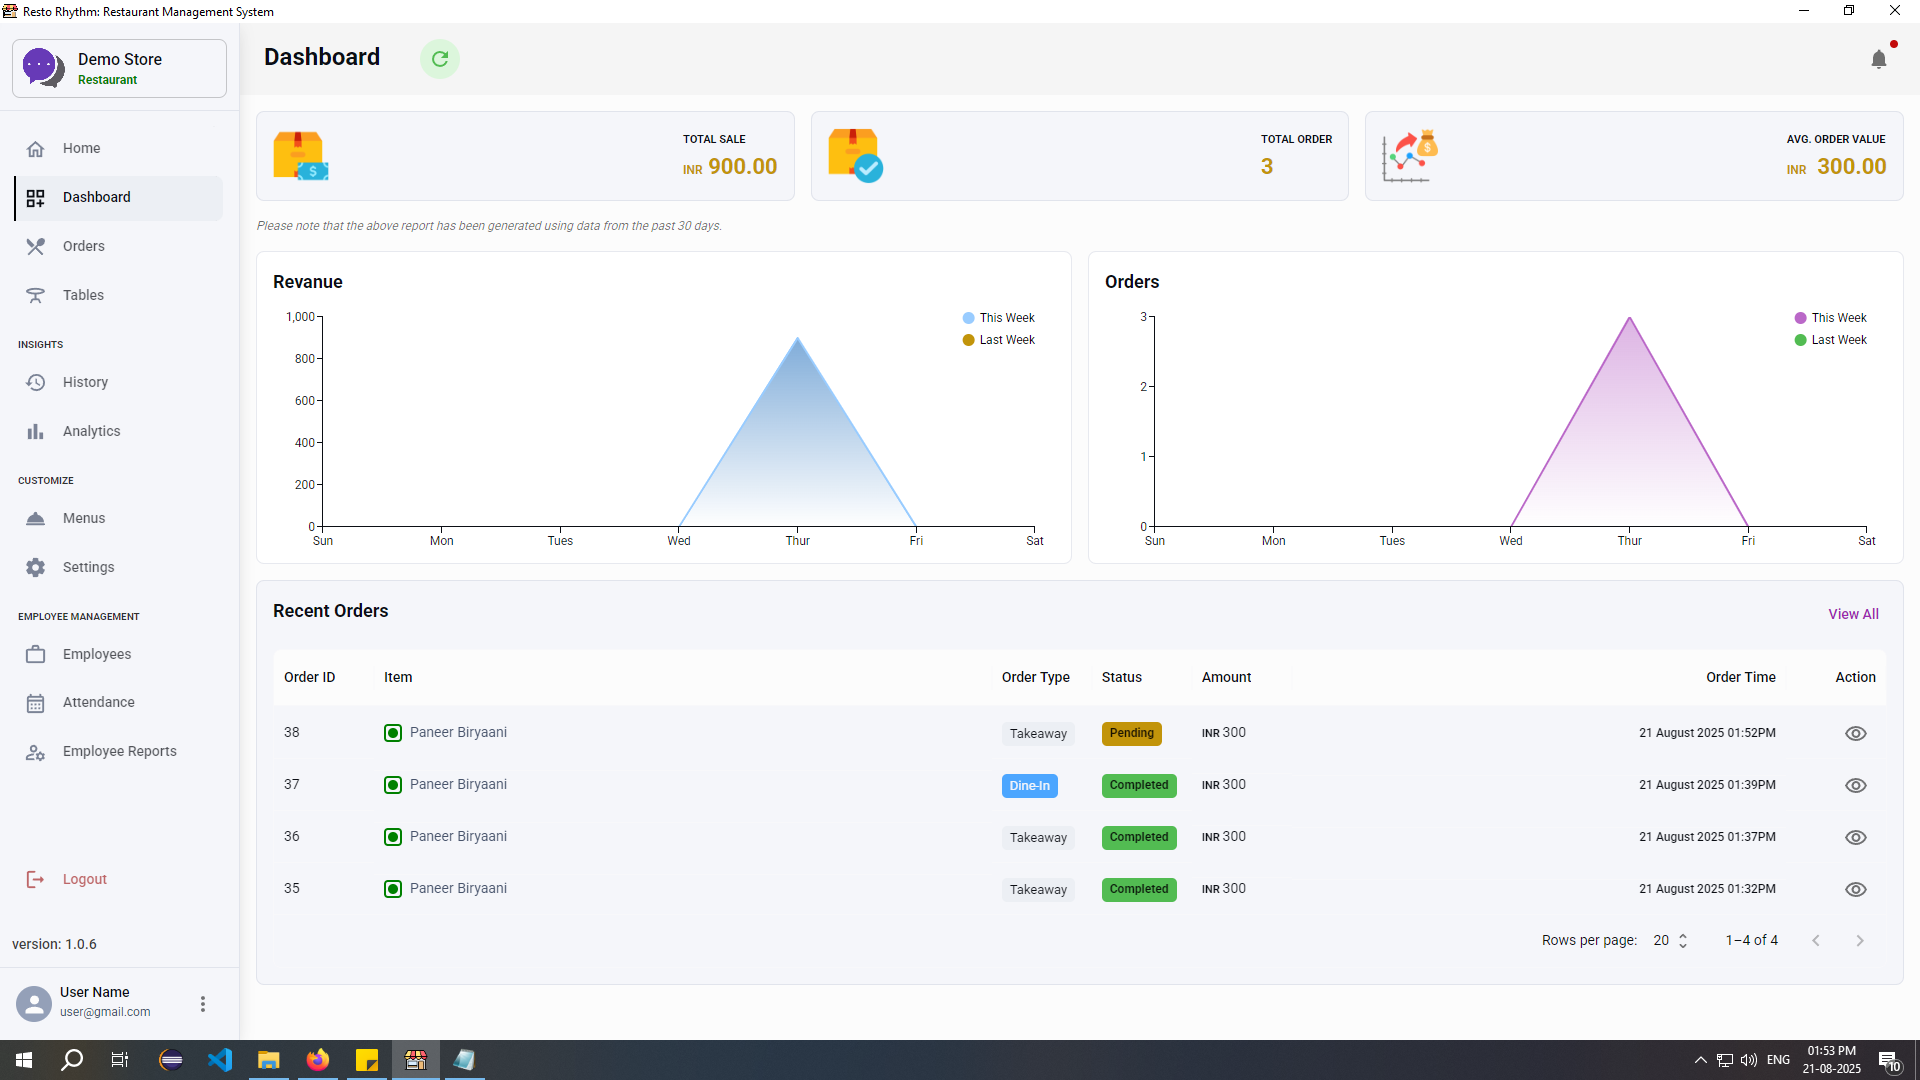Screen dimensions: 1920x1080
Task: Switch to the Dashboard tab in sidebar
Action: 96,197
